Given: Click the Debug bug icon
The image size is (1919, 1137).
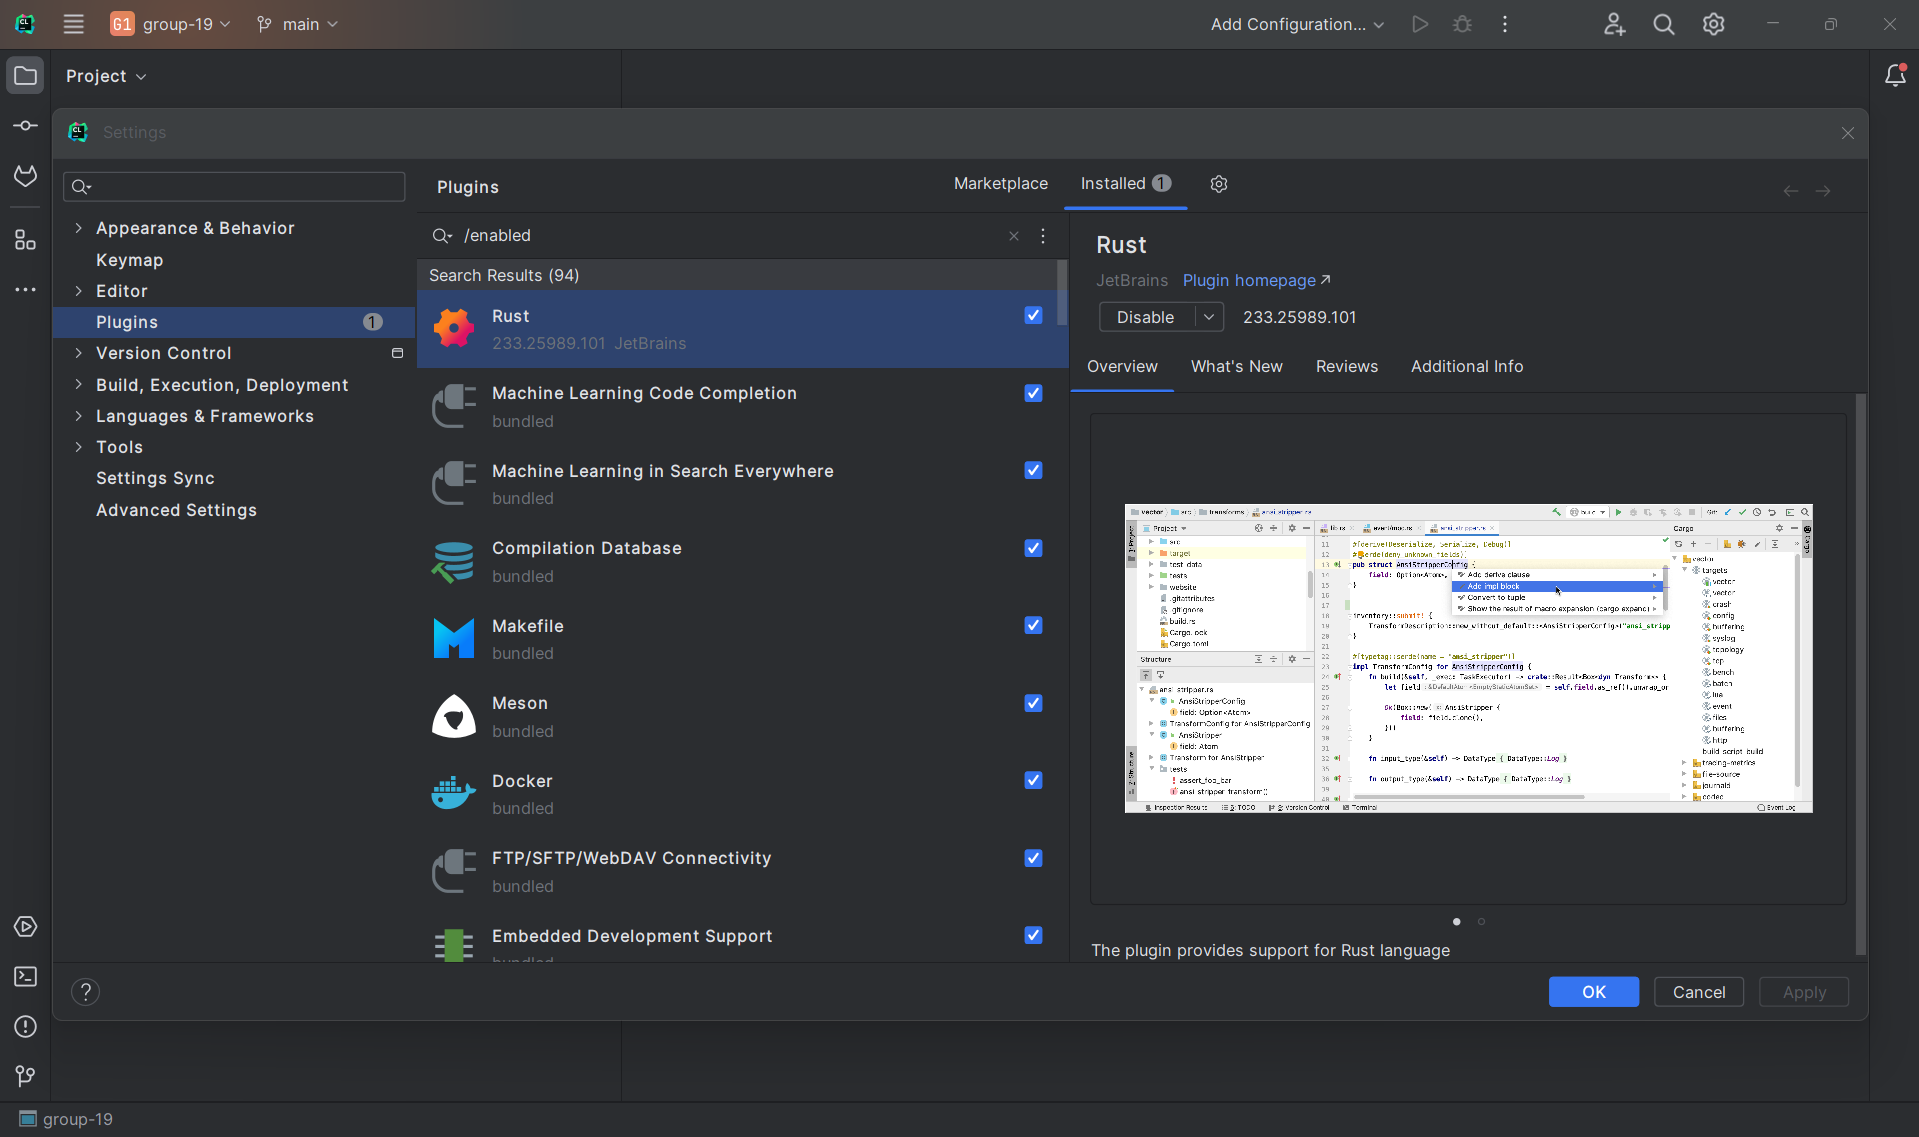Looking at the screenshot, I should coord(1463,24).
